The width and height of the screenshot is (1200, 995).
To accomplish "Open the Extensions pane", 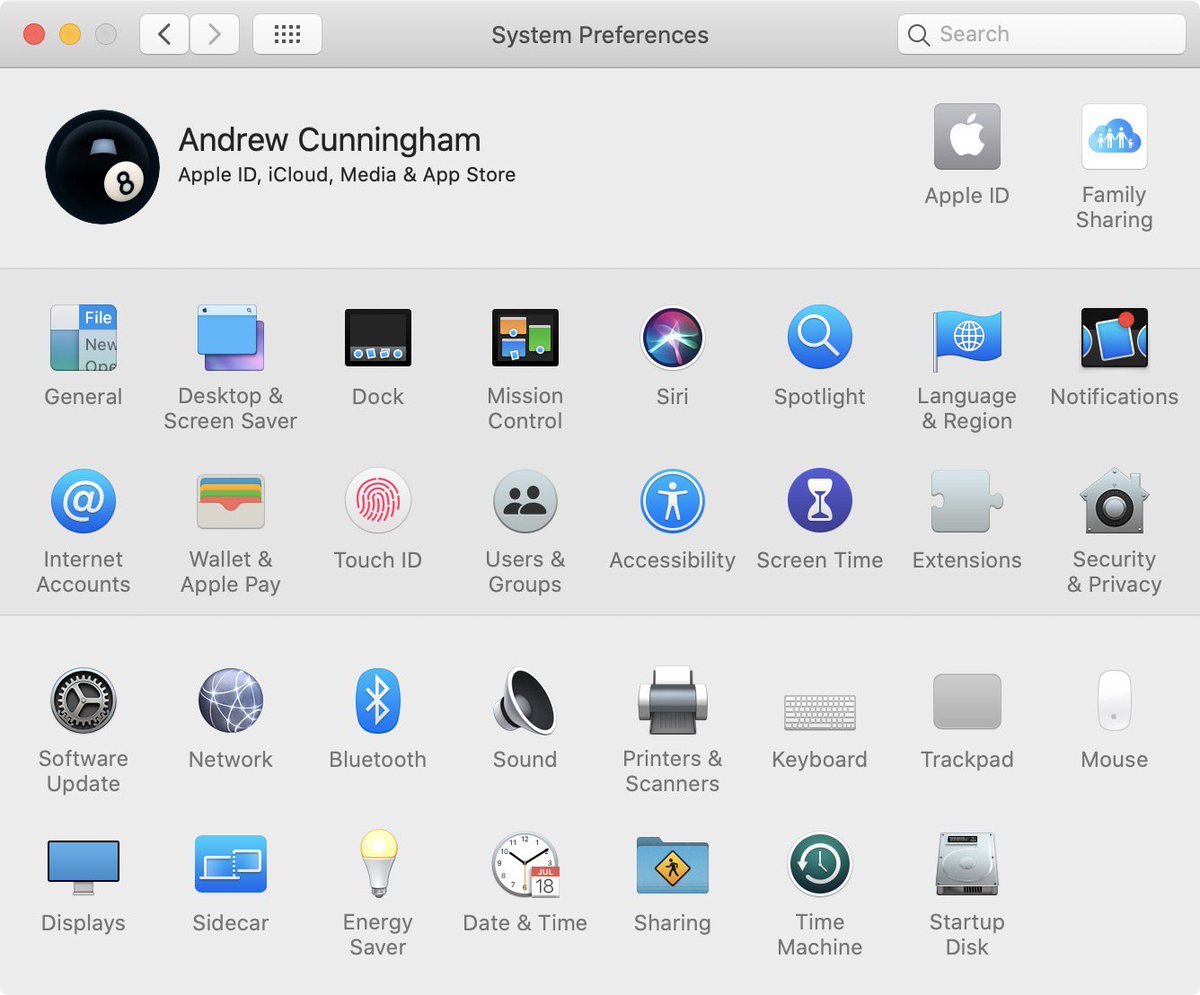I will point(967,501).
